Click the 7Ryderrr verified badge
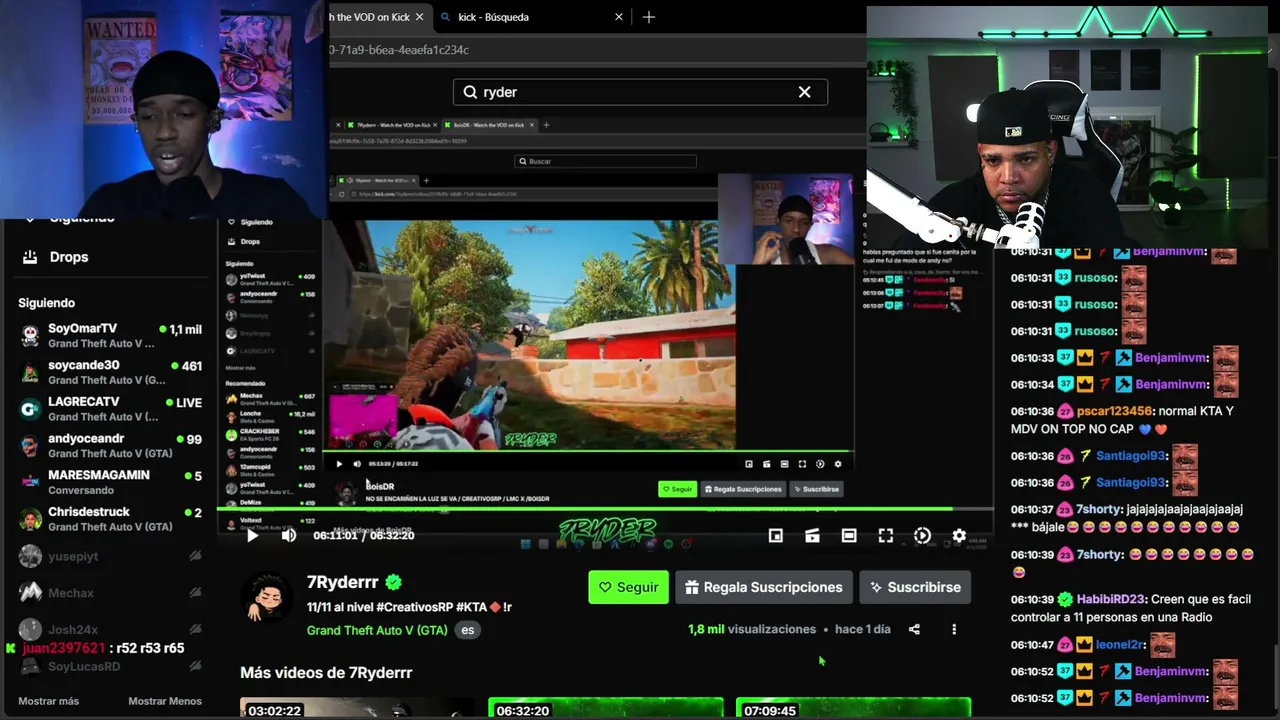 coord(394,582)
